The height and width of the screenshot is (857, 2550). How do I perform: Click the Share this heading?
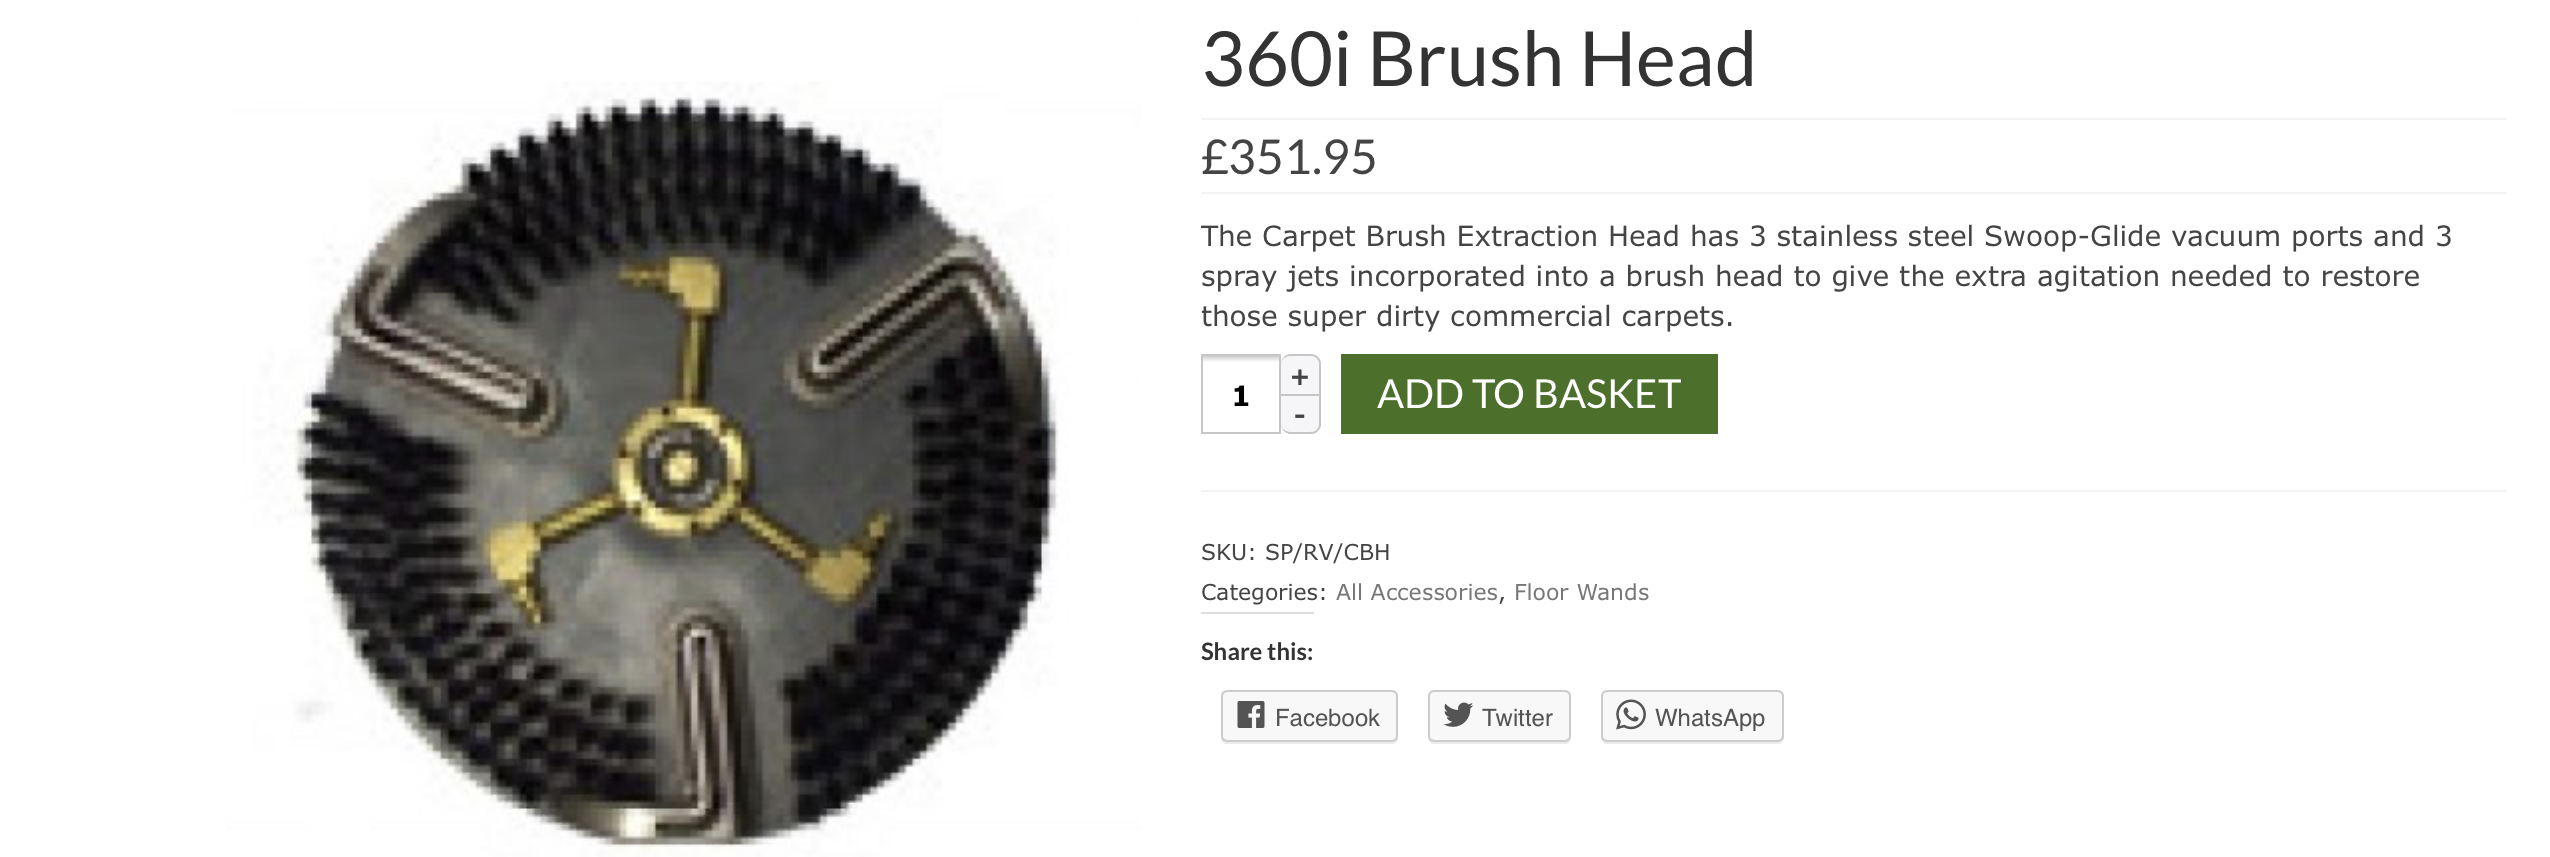tap(1257, 652)
